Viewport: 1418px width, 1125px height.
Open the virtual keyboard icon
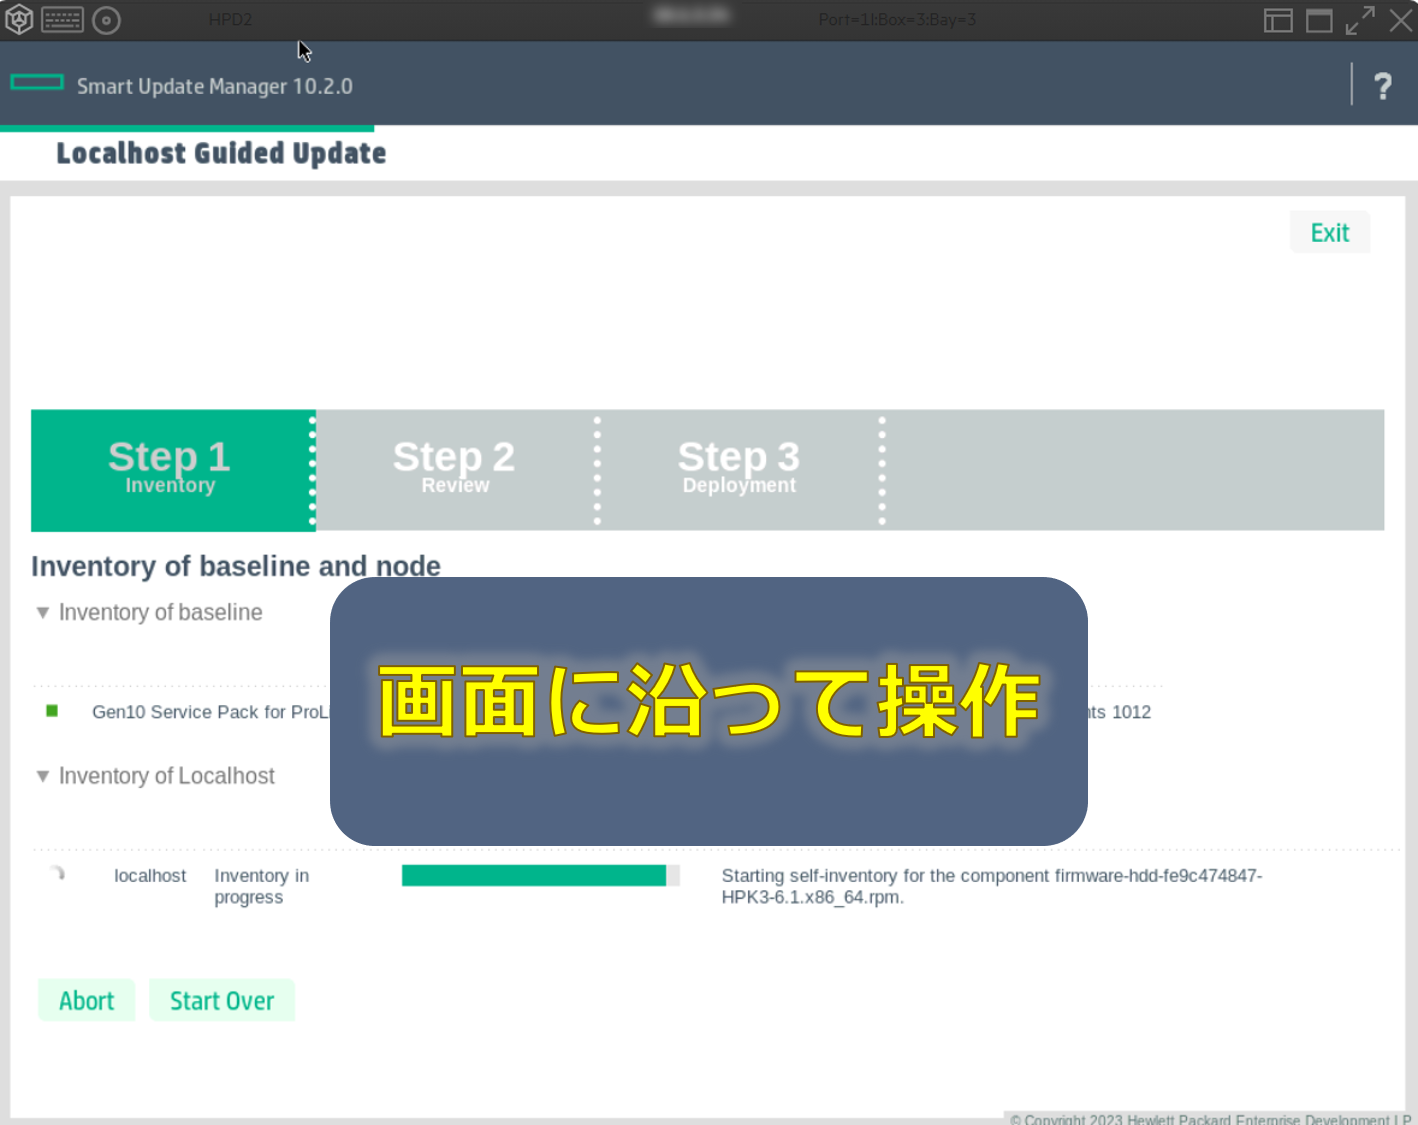tap(62, 20)
